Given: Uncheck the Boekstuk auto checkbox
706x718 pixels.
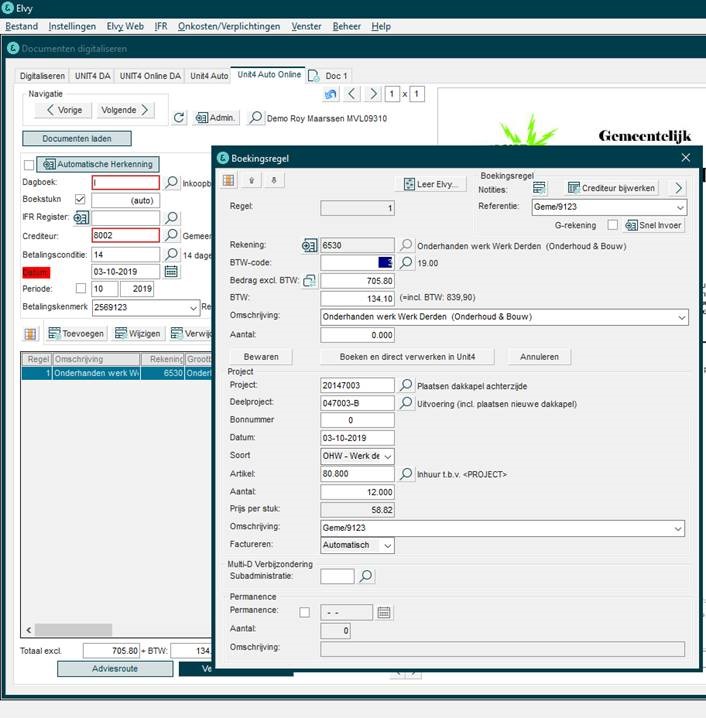Looking at the screenshot, I should [81, 200].
